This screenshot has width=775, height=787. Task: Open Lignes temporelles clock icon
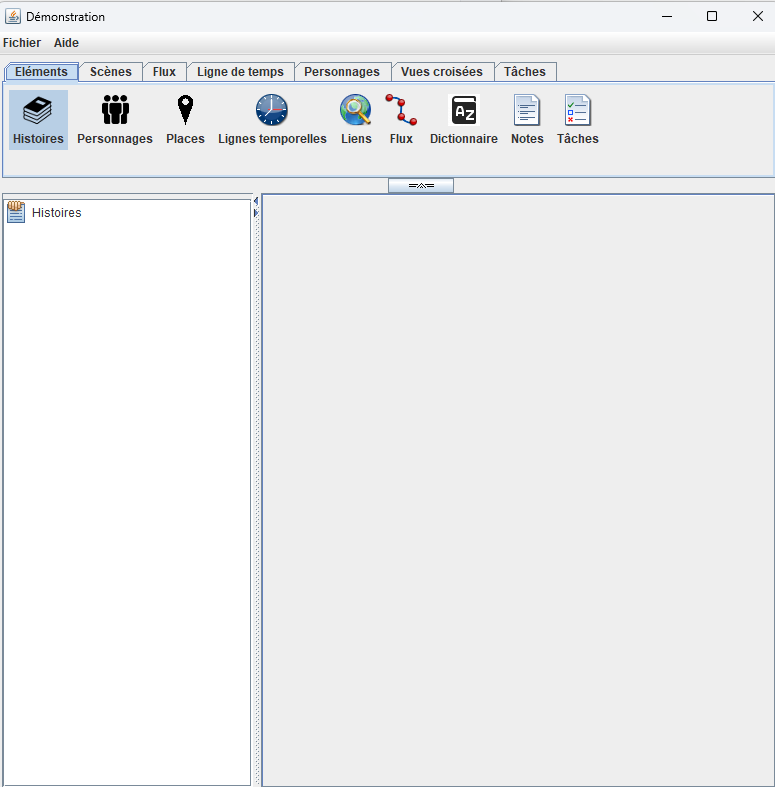click(x=272, y=110)
